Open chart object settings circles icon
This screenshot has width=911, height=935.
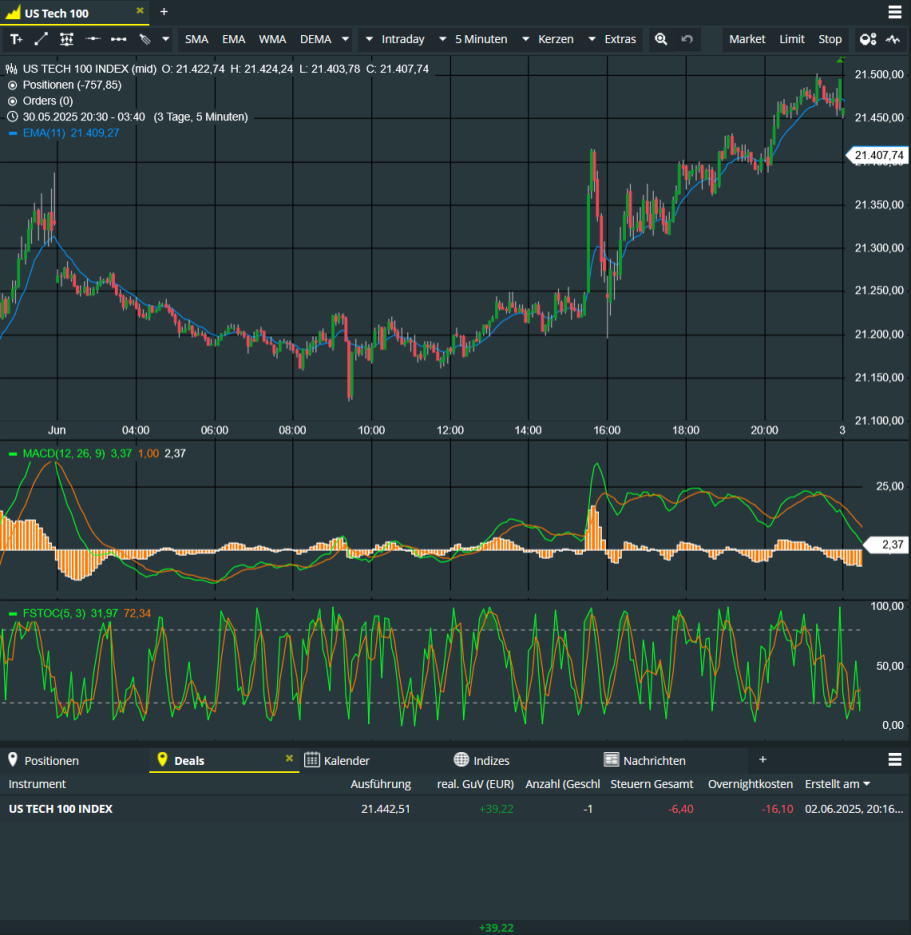[867, 39]
